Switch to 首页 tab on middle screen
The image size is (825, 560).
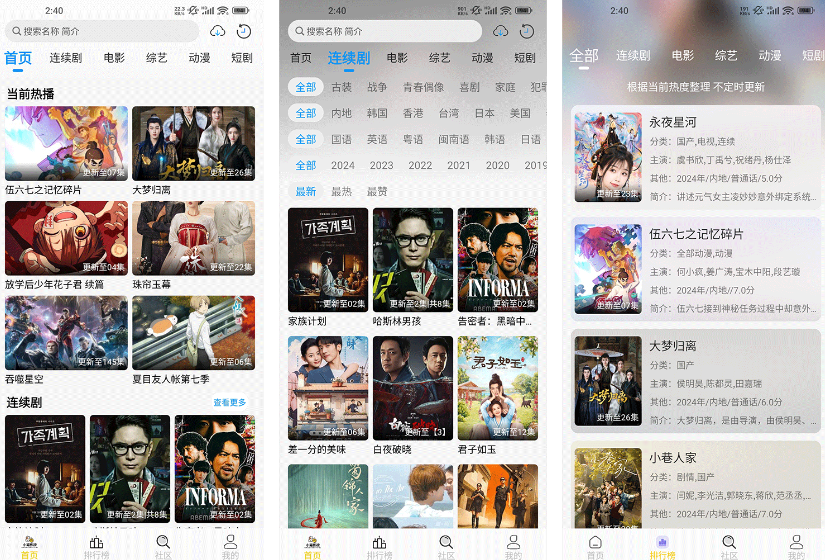(x=301, y=58)
